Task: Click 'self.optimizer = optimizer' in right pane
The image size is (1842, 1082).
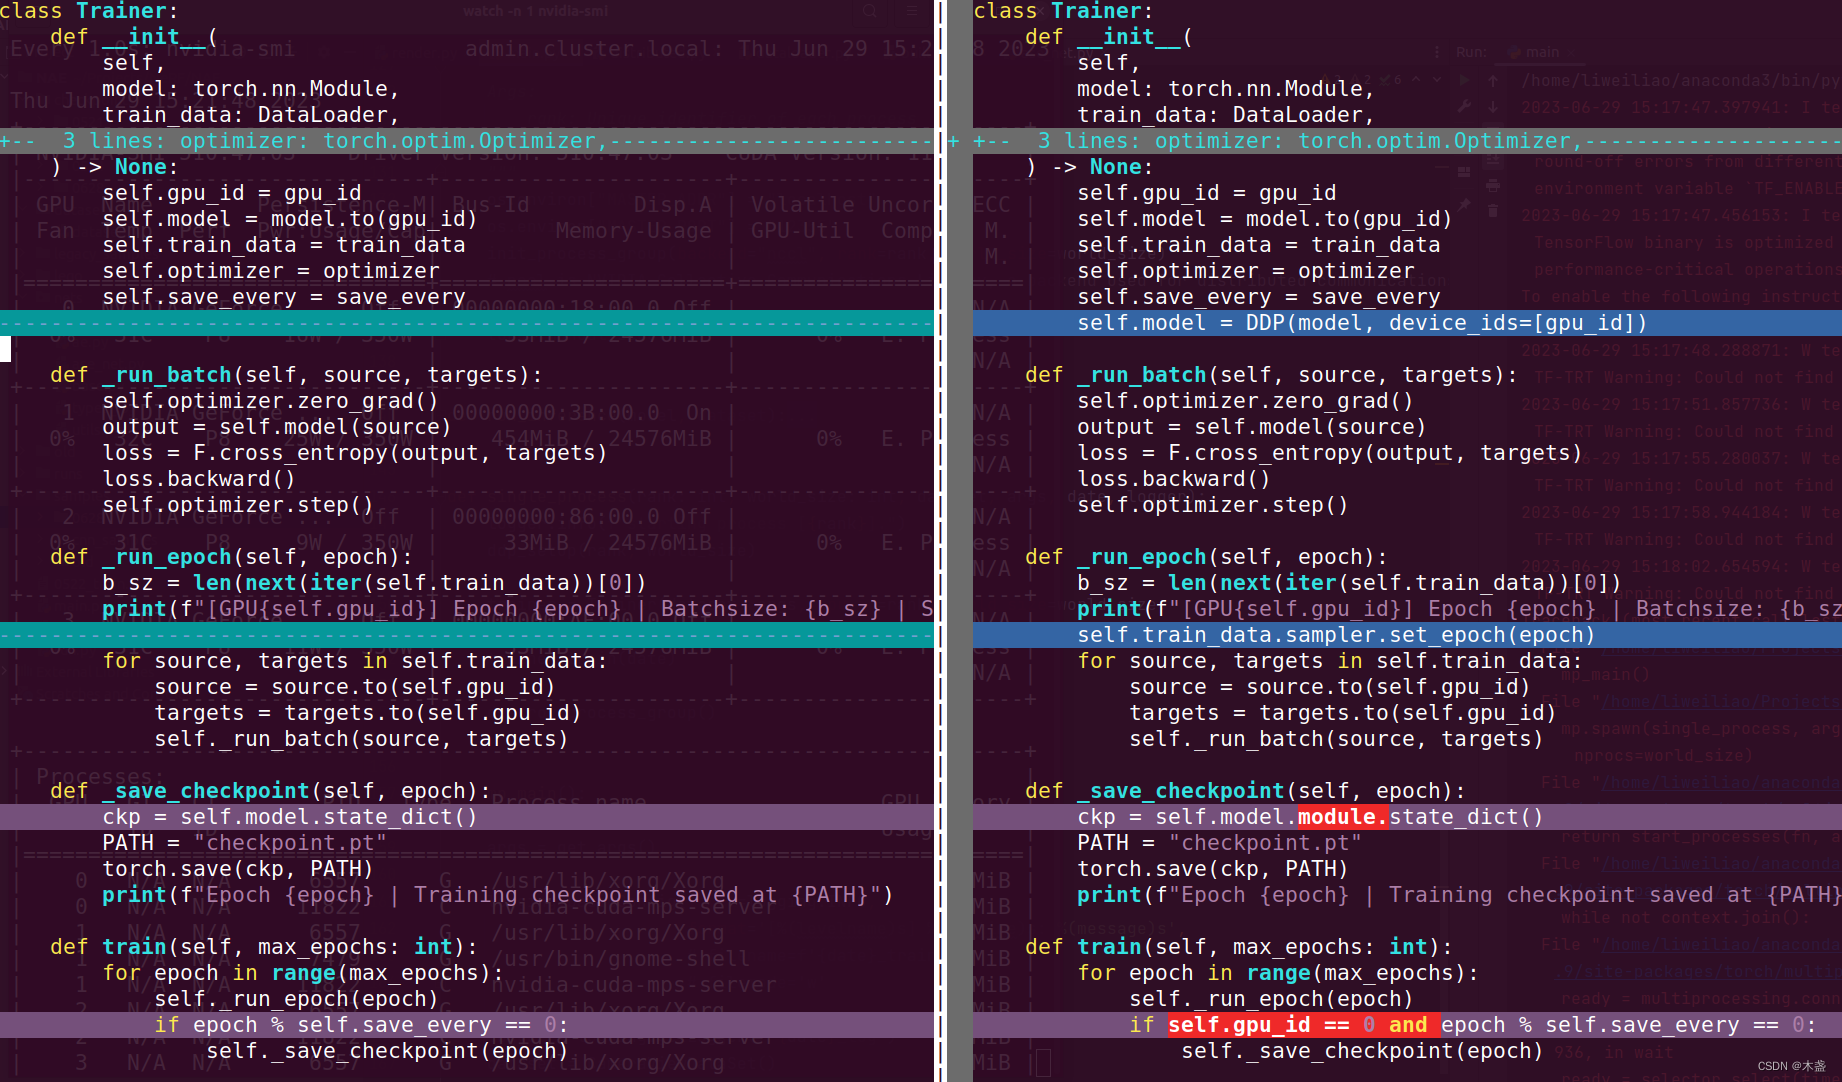Action: tap(1246, 271)
